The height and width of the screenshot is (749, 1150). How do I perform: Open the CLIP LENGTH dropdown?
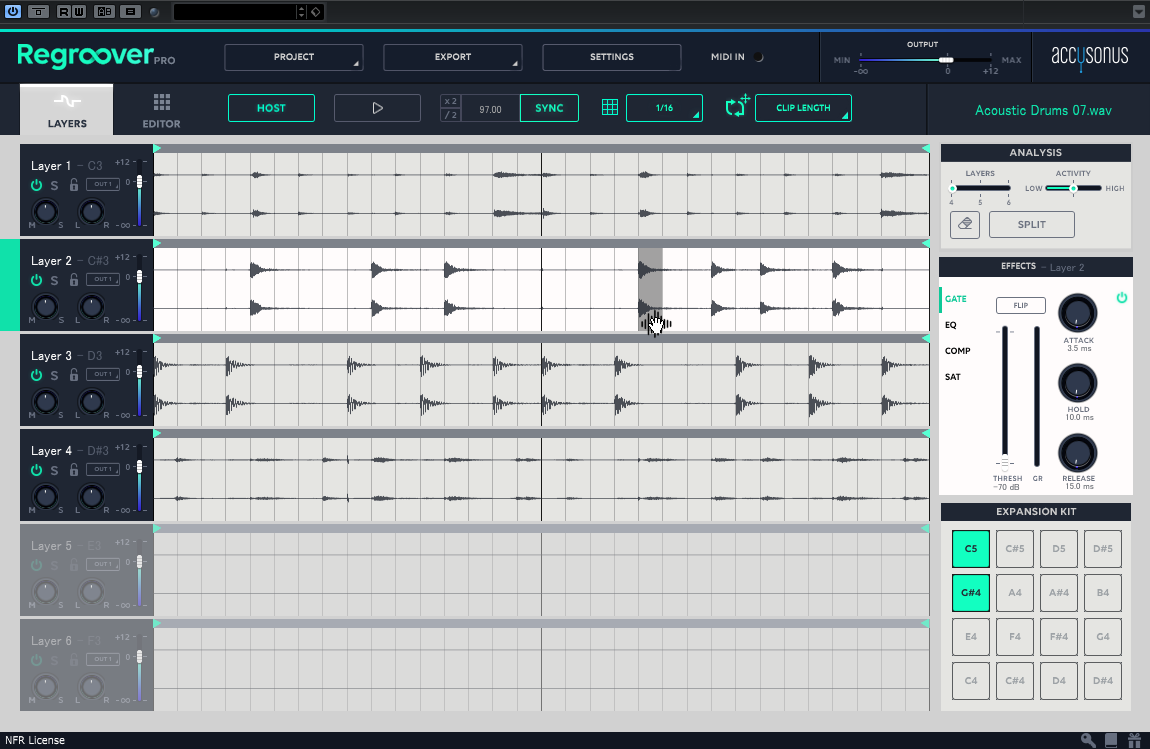click(x=803, y=108)
